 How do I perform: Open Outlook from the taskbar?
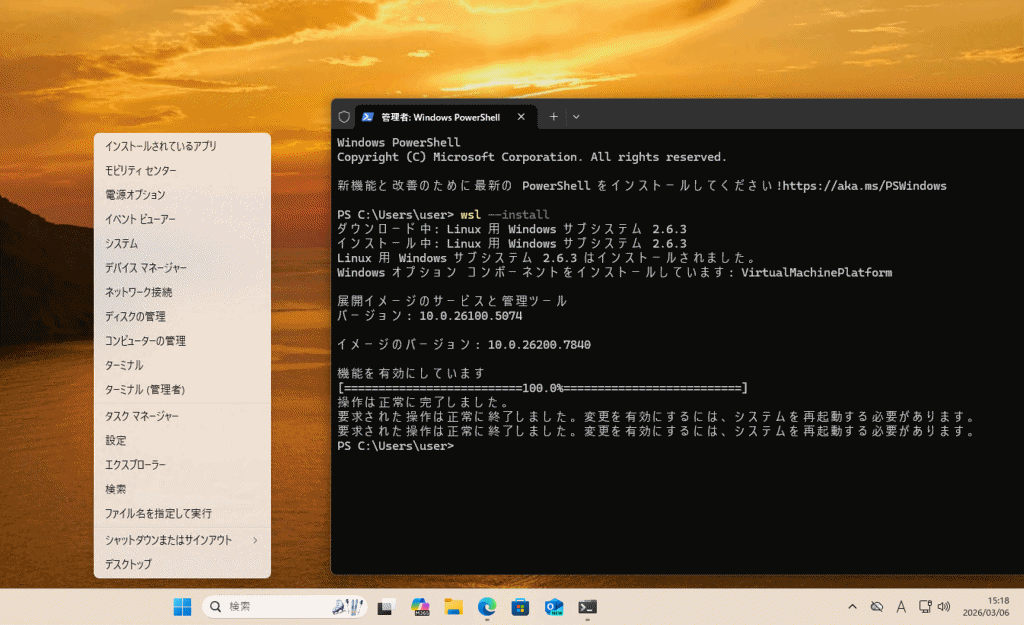pyautogui.click(x=554, y=606)
